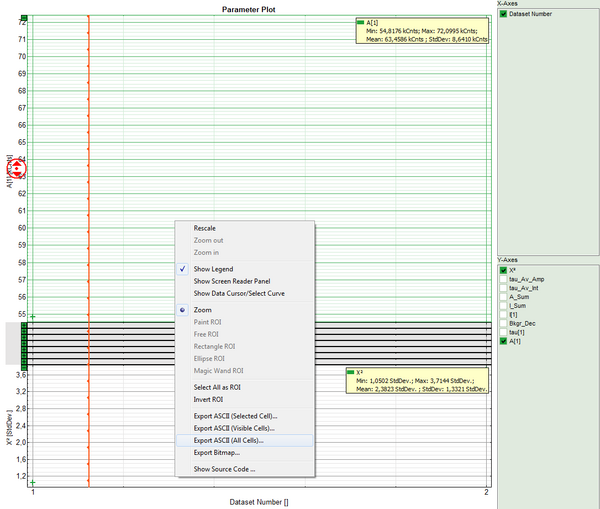Click the green square marker at top of Y-axis

(24, 19)
